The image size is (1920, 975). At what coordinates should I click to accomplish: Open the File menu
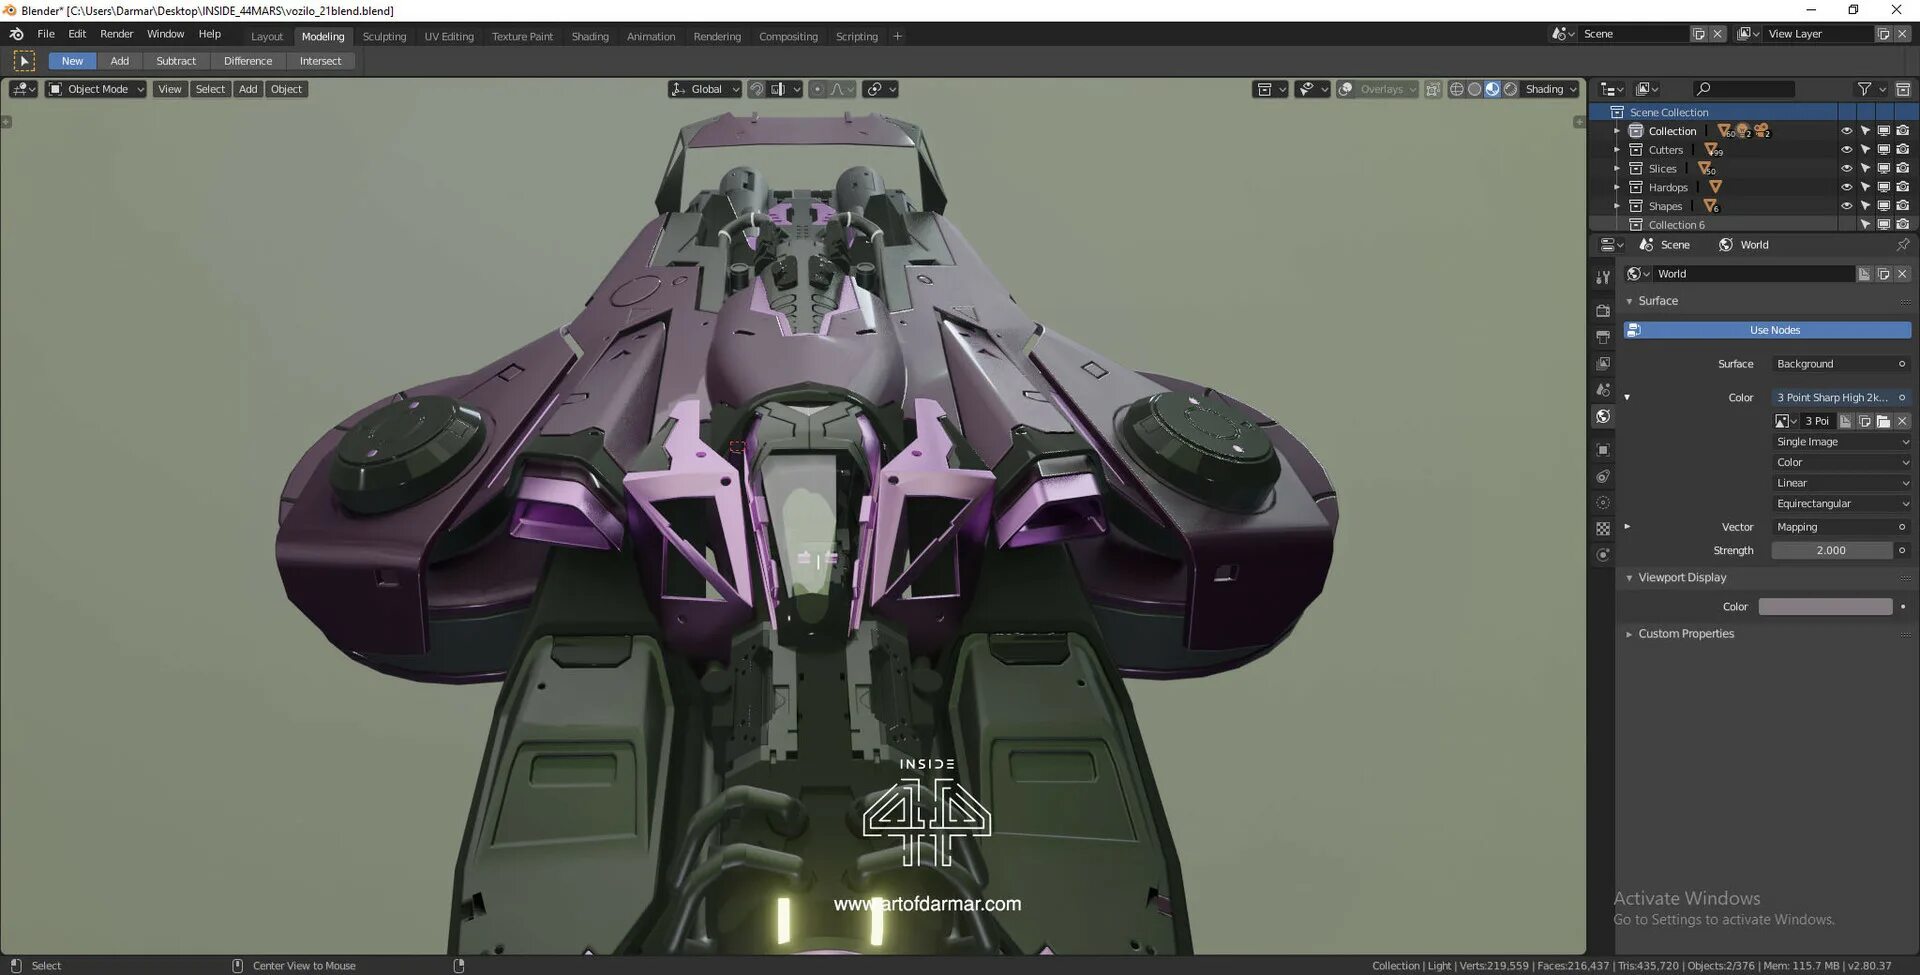[46, 34]
